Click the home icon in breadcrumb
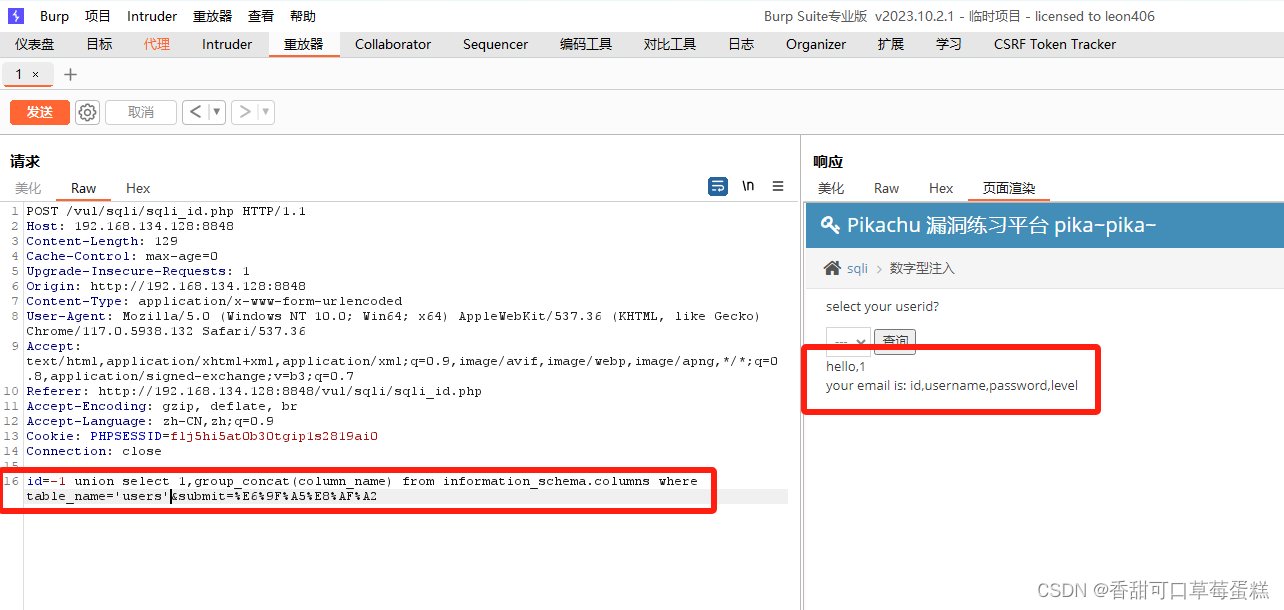Image resolution: width=1284 pixels, height=610 pixels. pos(832,268)
